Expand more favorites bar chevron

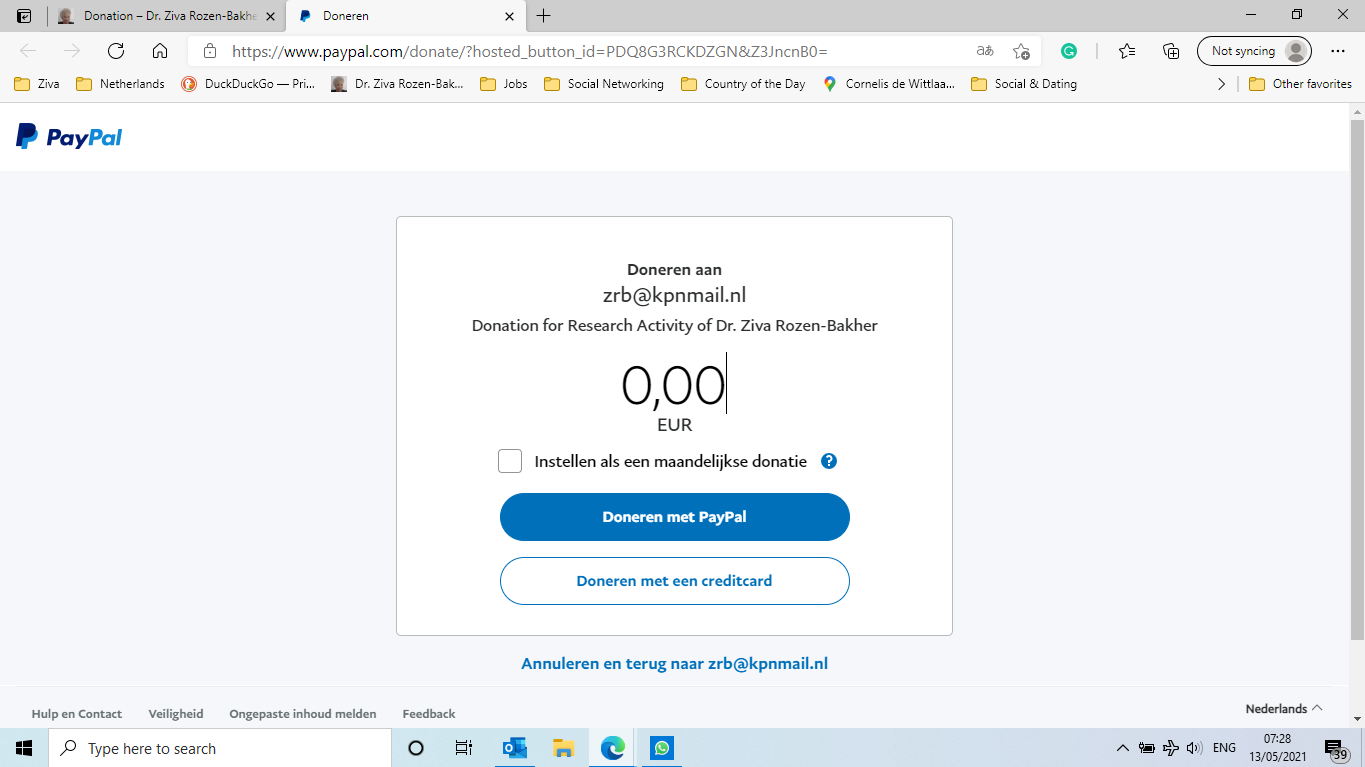(1221, 84)
